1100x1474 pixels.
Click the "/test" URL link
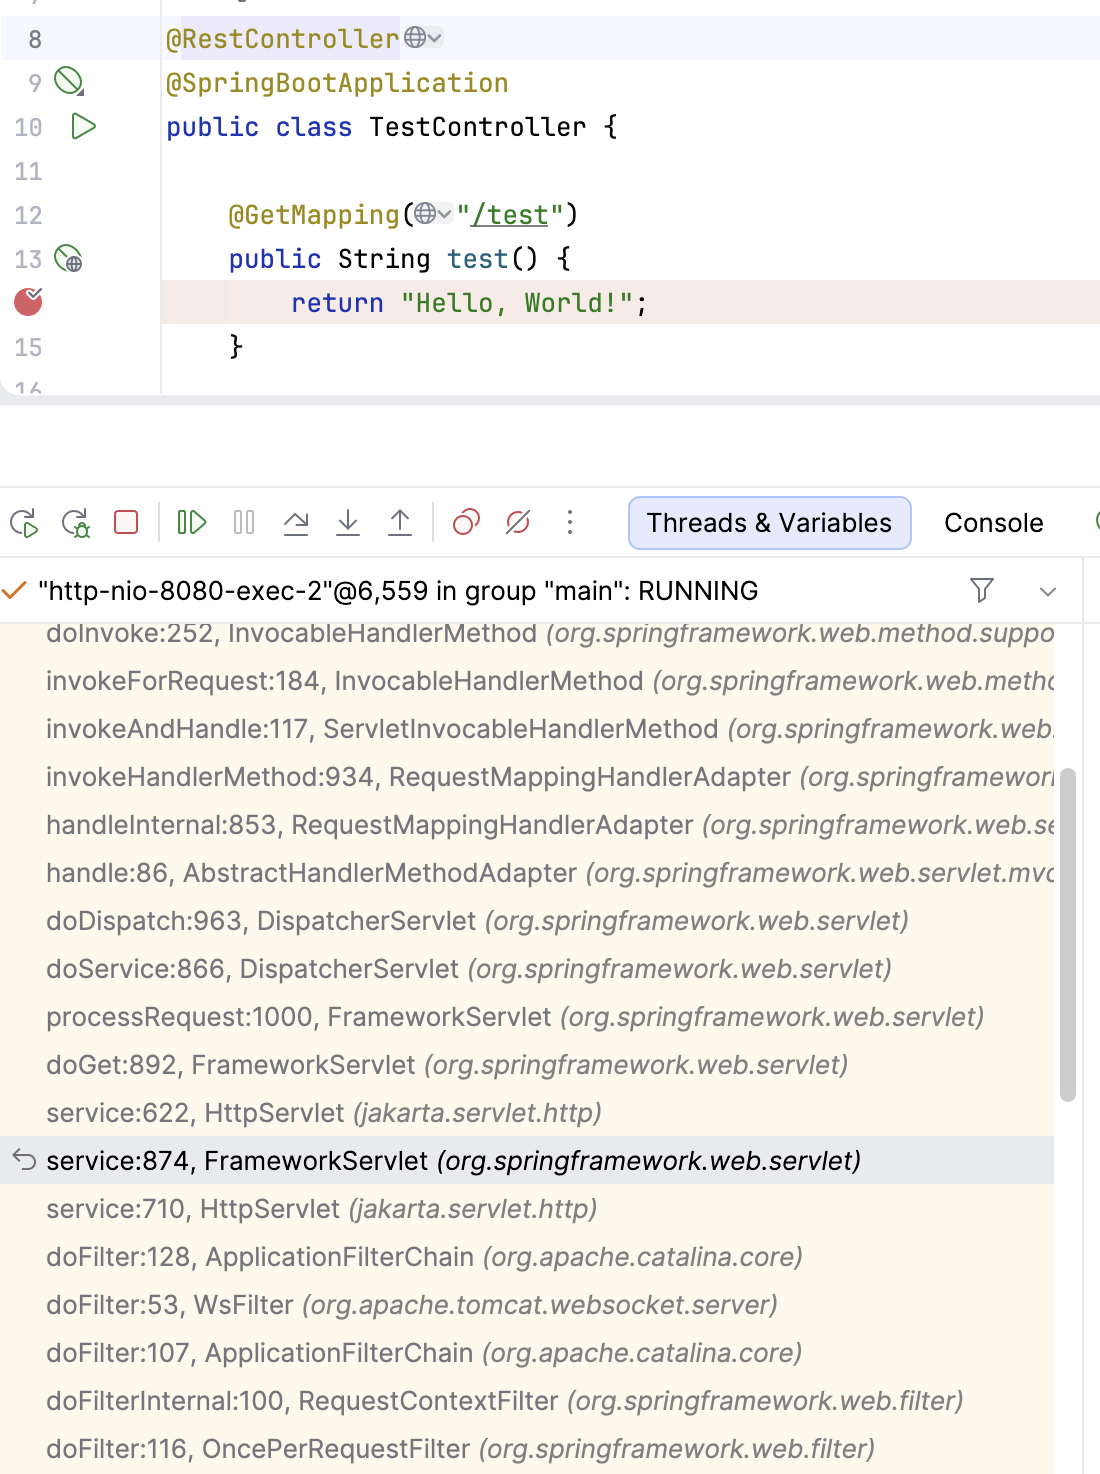(x=510, y=215)
